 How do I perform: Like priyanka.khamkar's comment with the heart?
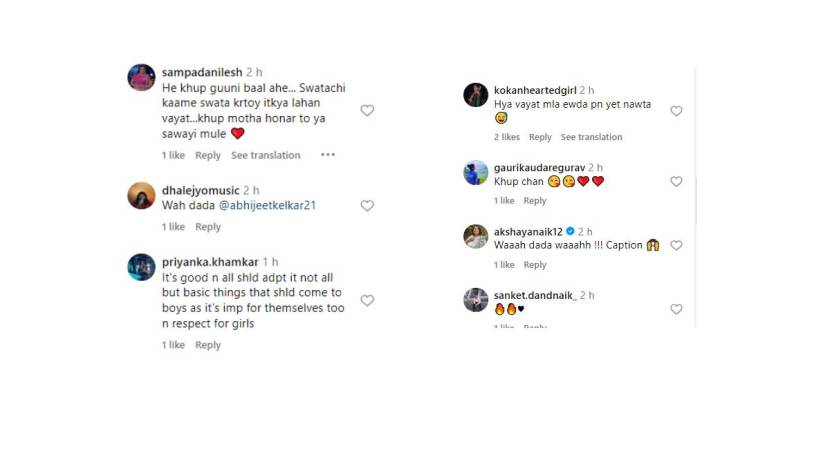click(x=367, y=300)
